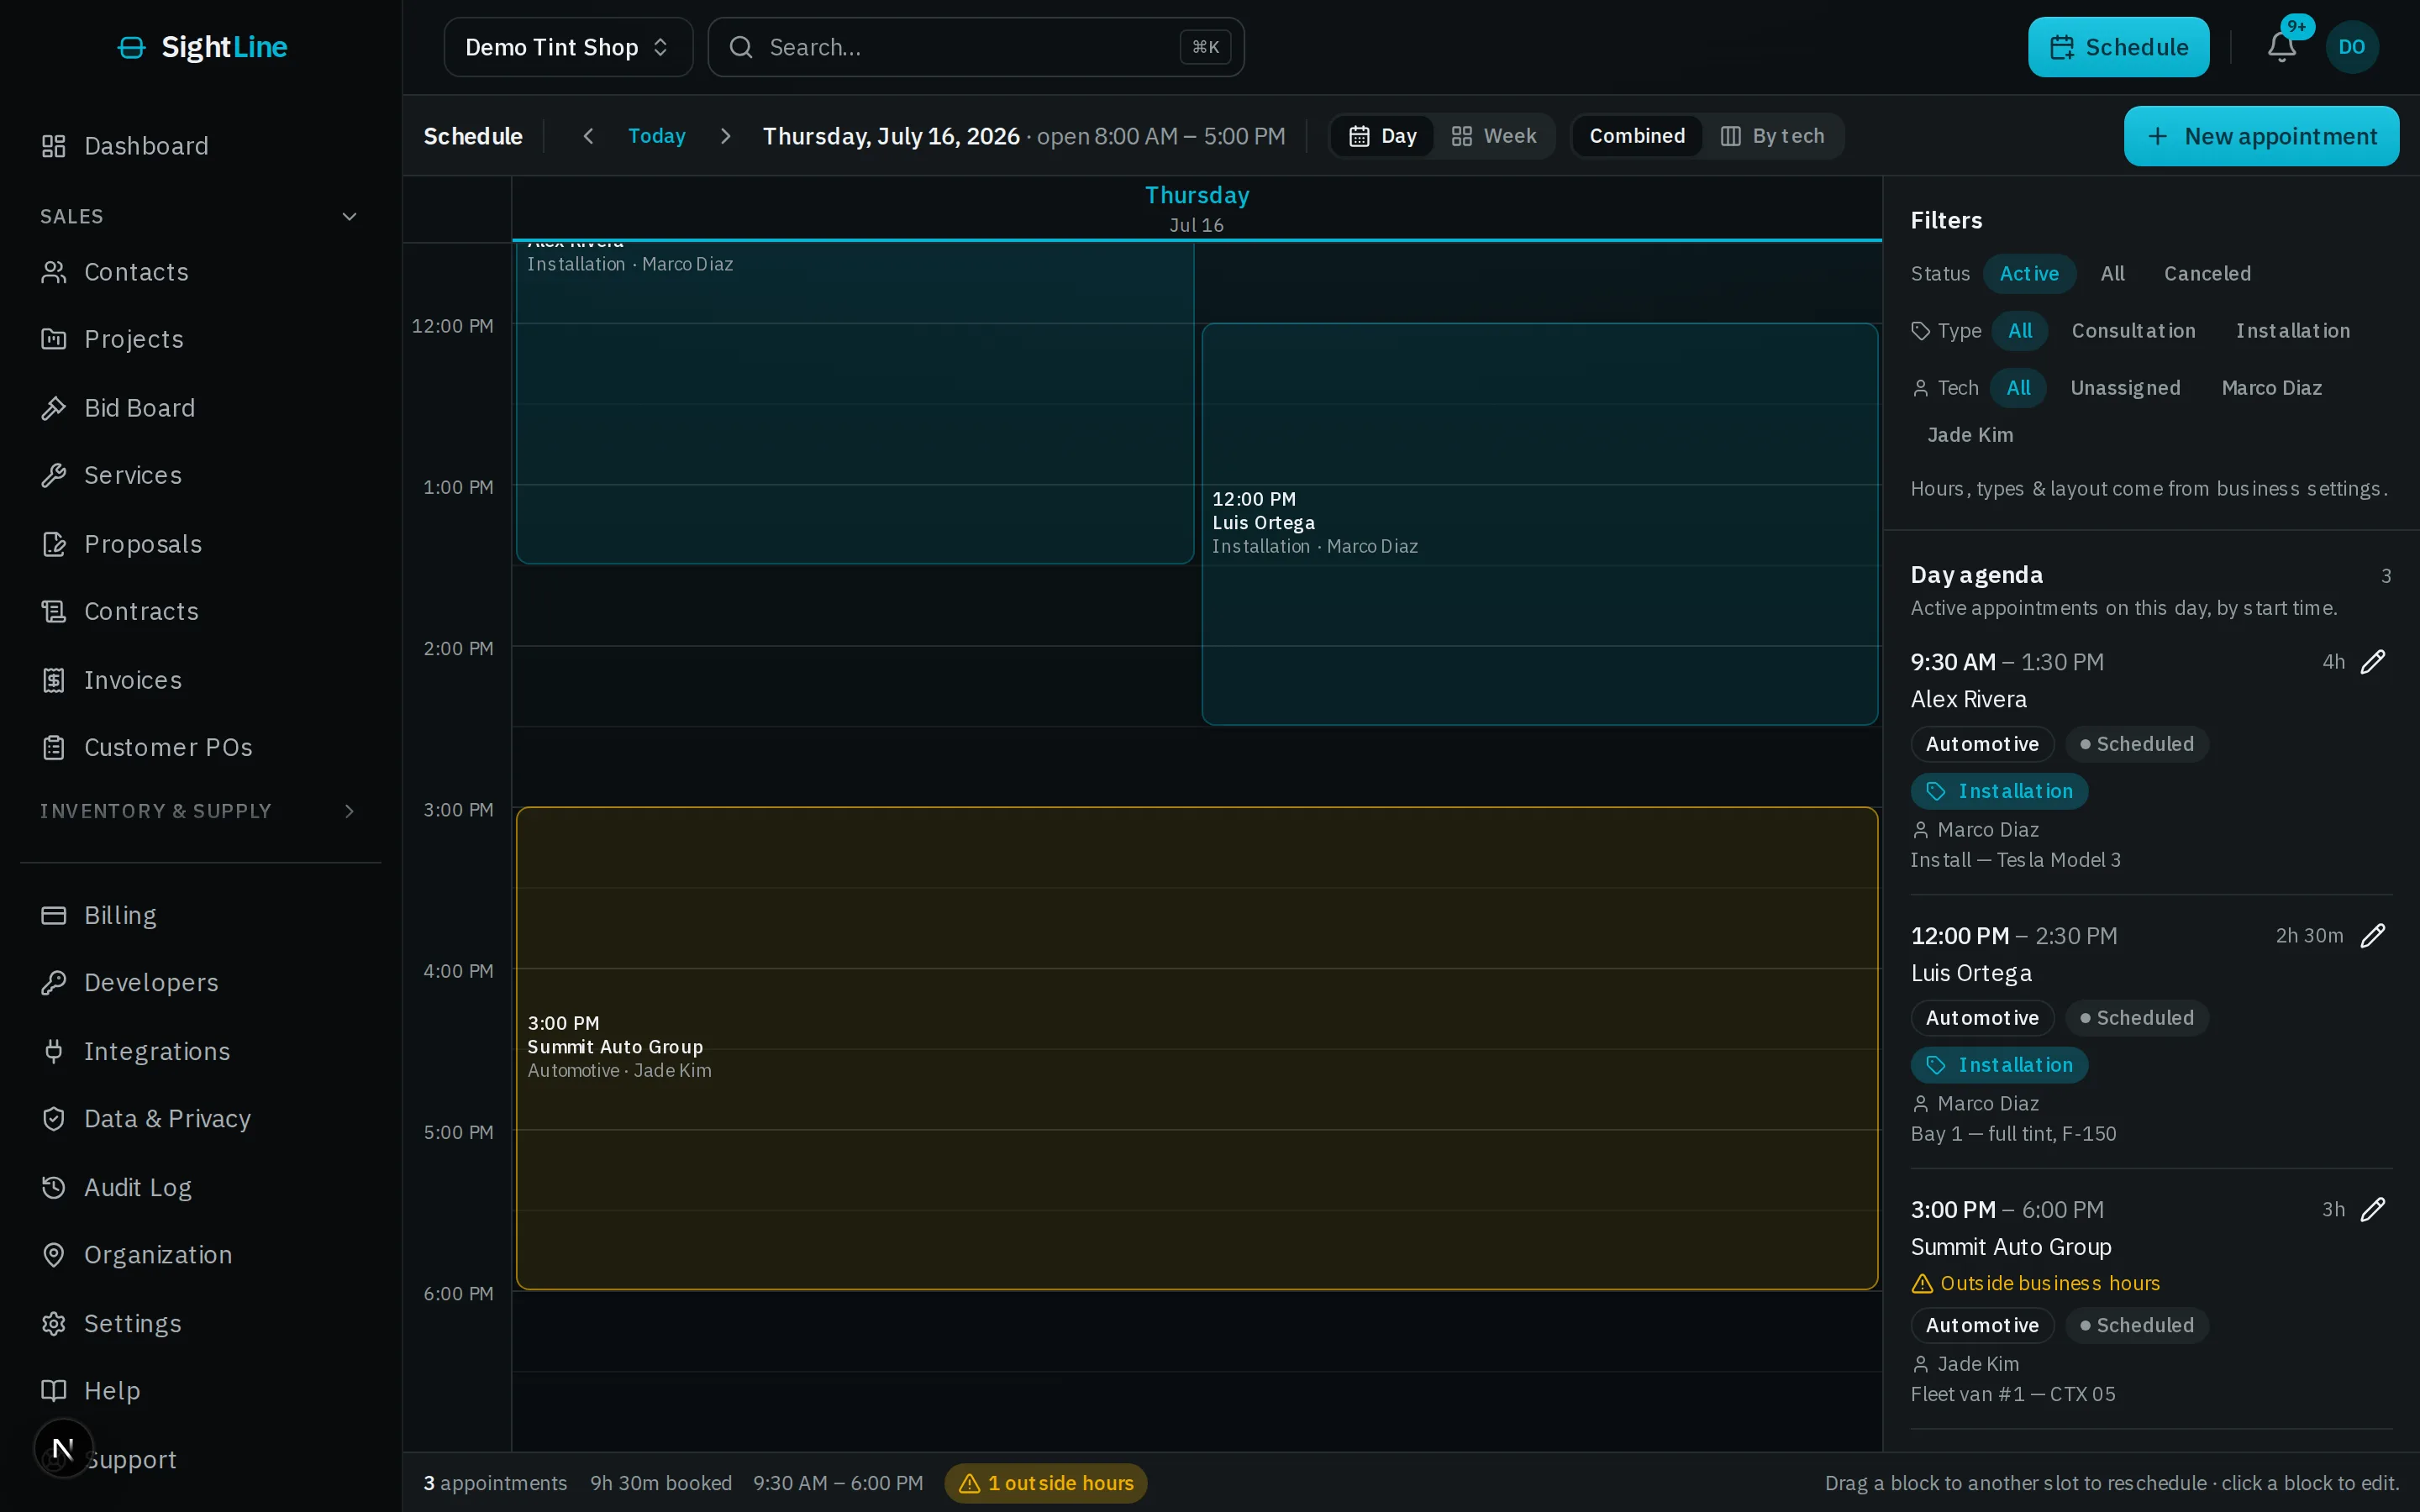Click the SightLine logo icon
2420x1512 pixels.
point(131,47)
